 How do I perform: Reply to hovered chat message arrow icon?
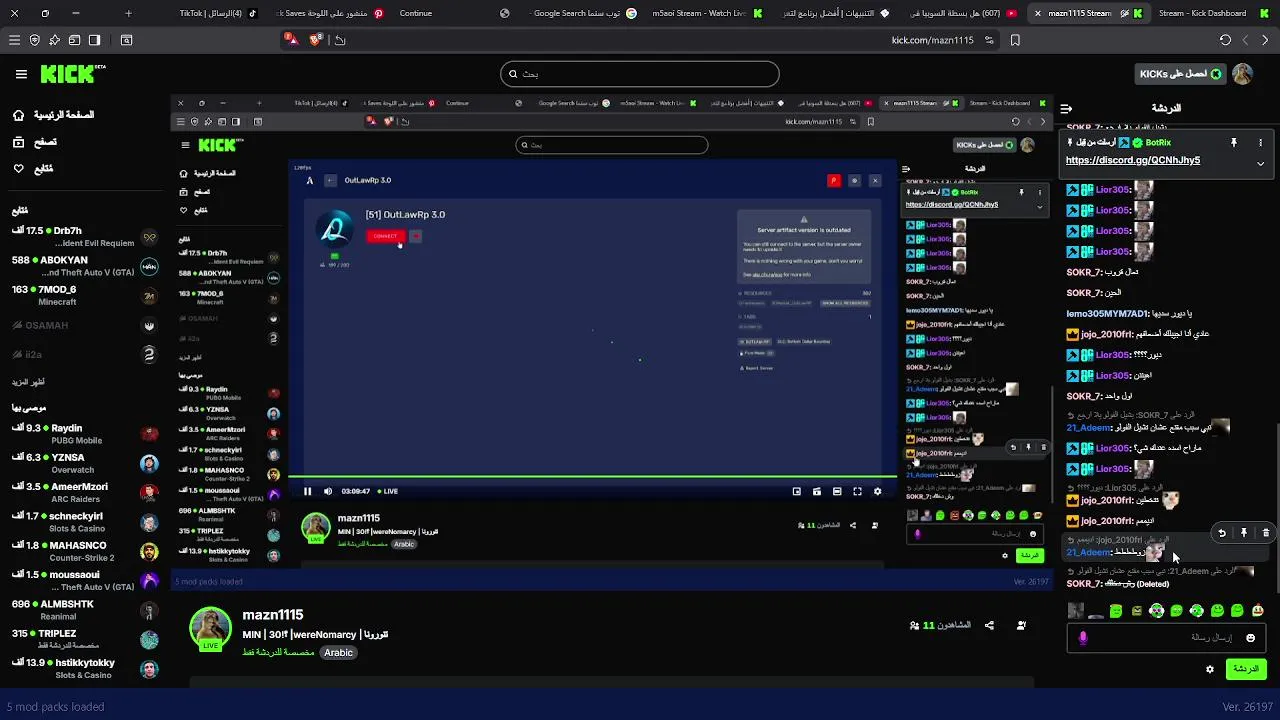[x=1222, y=533]
